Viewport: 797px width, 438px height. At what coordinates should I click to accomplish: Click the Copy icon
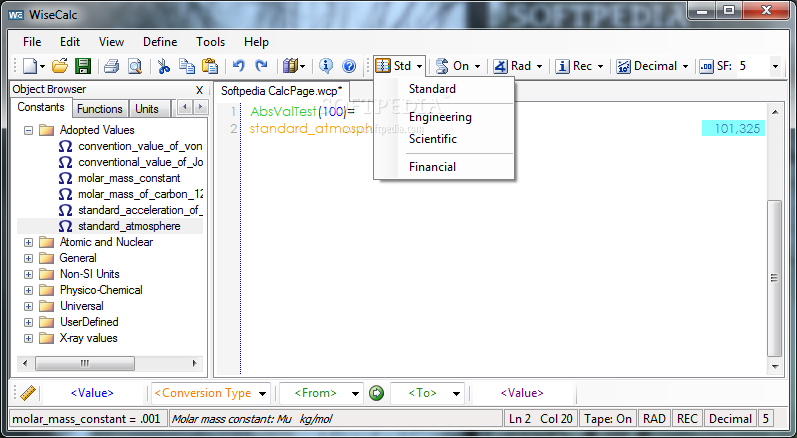(187, 66)
